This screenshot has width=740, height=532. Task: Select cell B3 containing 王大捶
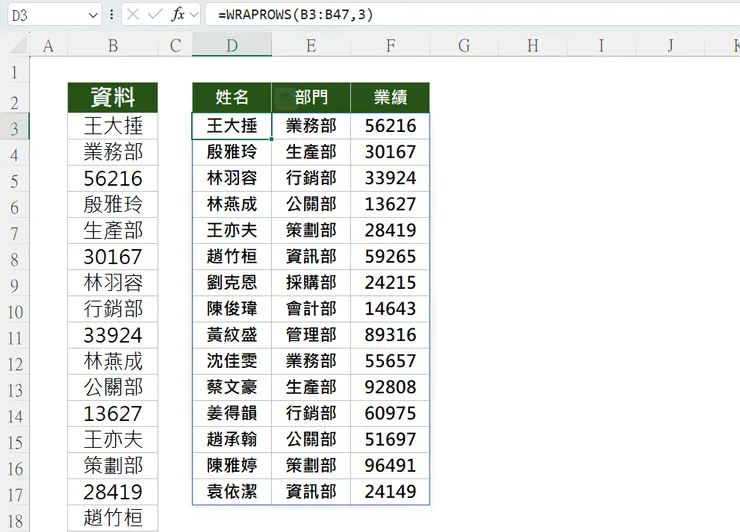coord(113,126)
